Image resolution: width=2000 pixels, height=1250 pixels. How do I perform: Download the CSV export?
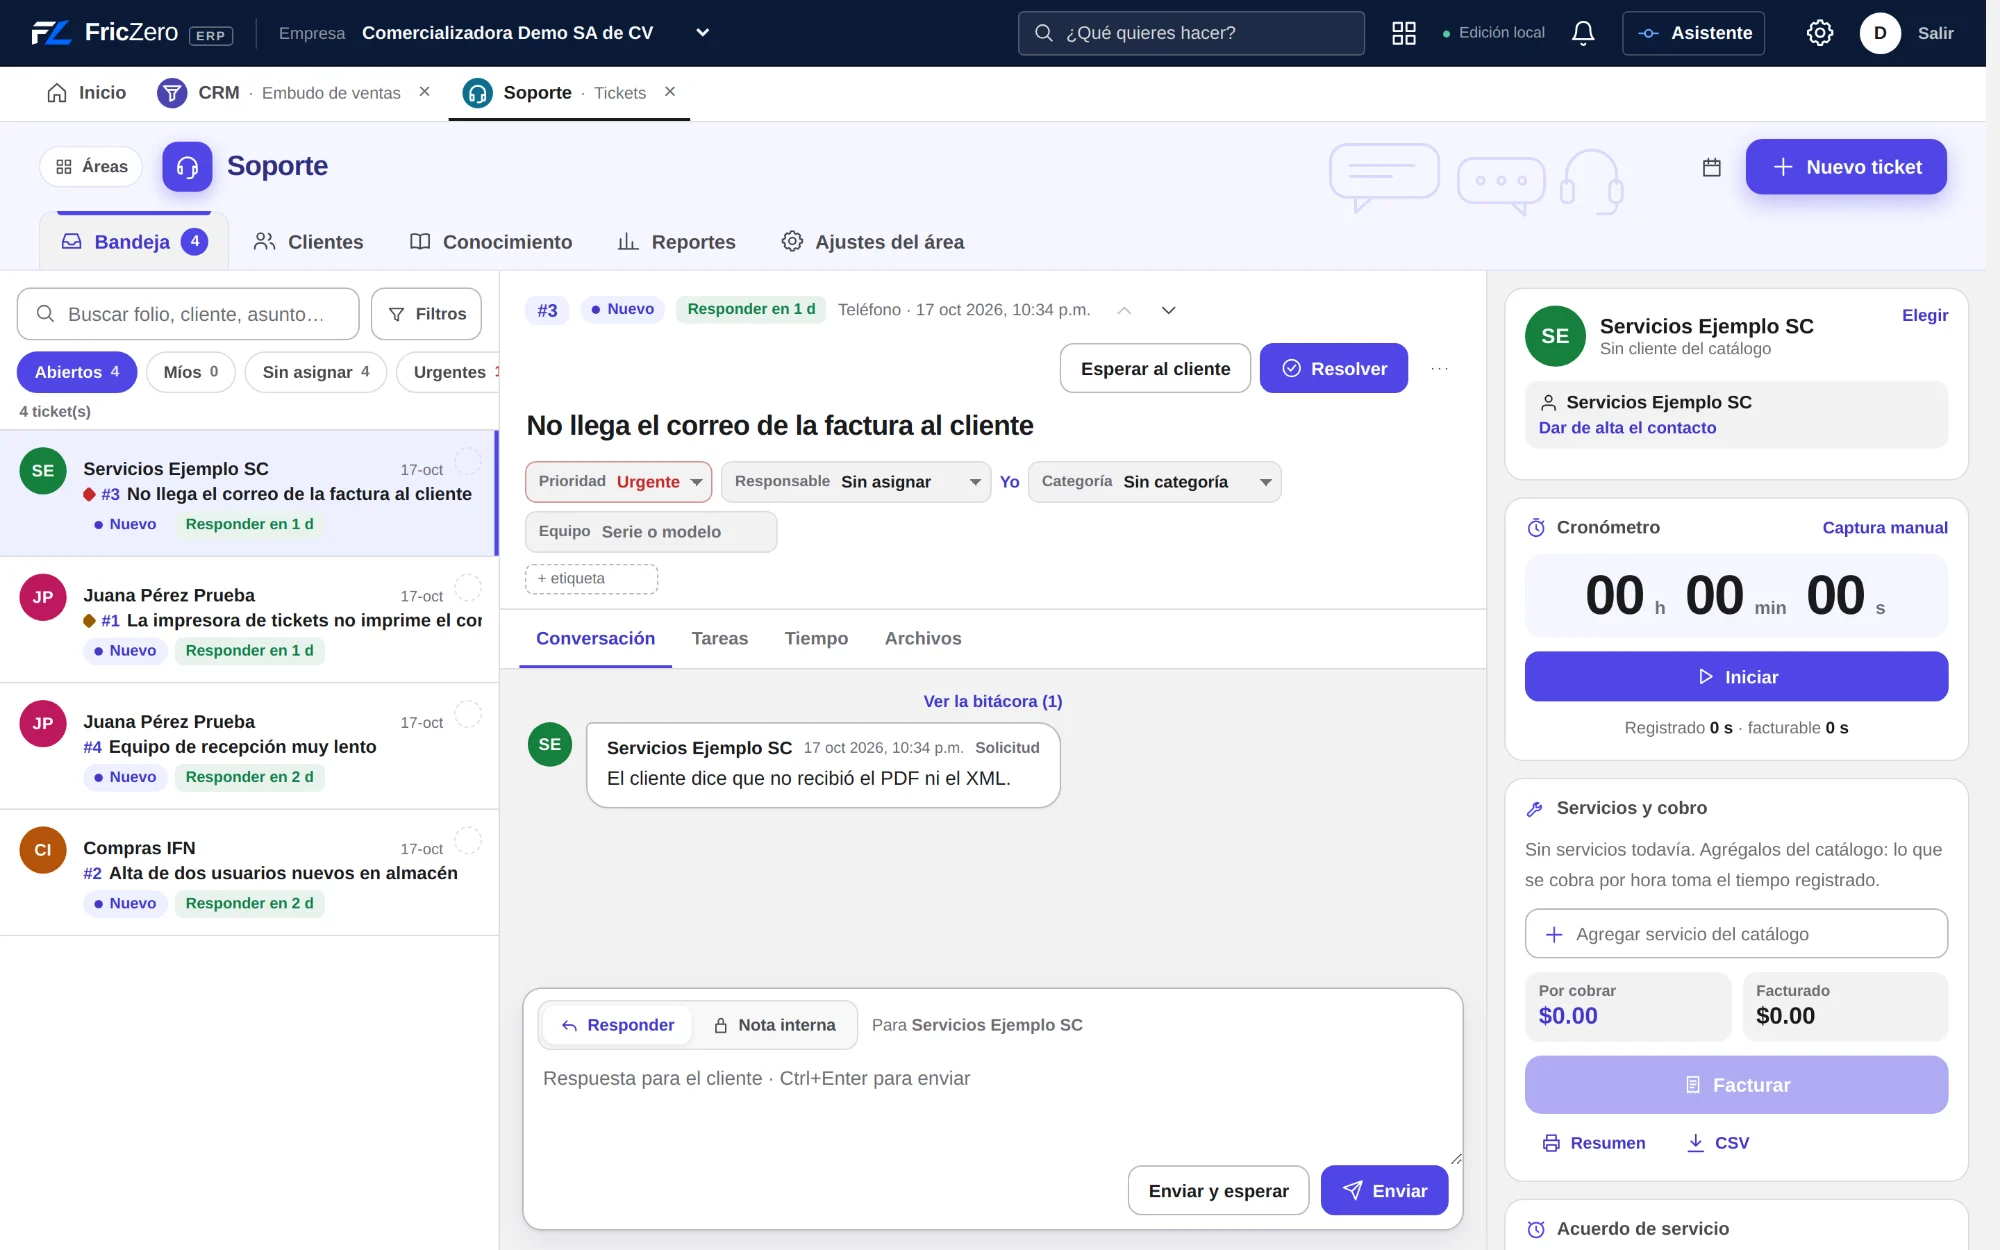click(x=1718, y=1143)
